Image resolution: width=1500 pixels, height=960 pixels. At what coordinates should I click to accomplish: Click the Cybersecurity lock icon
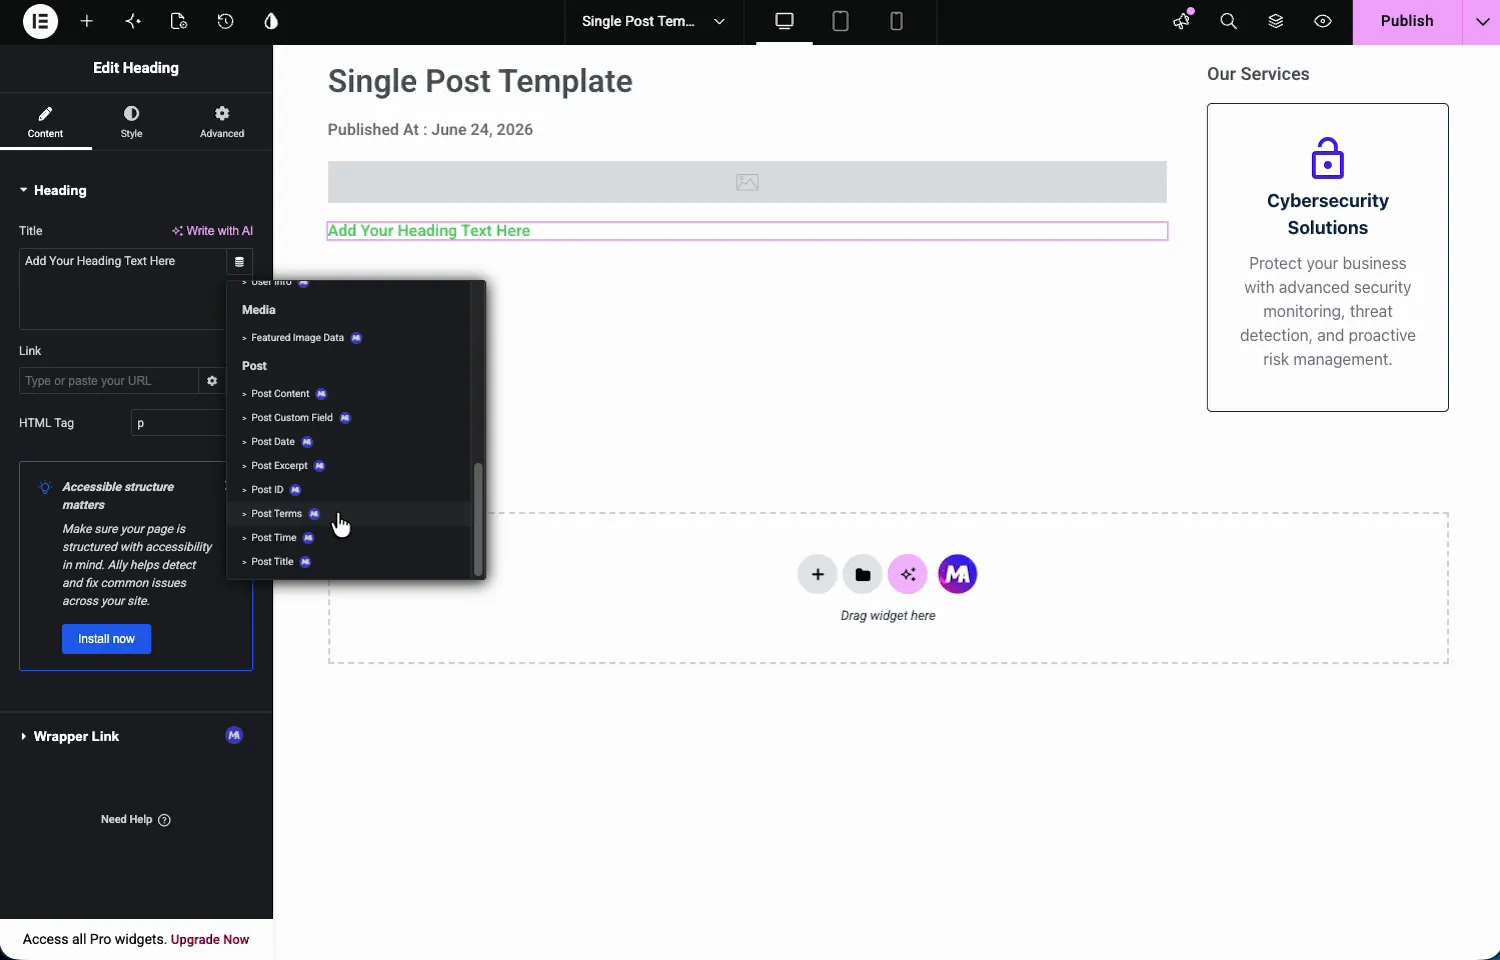point(1327,159)
